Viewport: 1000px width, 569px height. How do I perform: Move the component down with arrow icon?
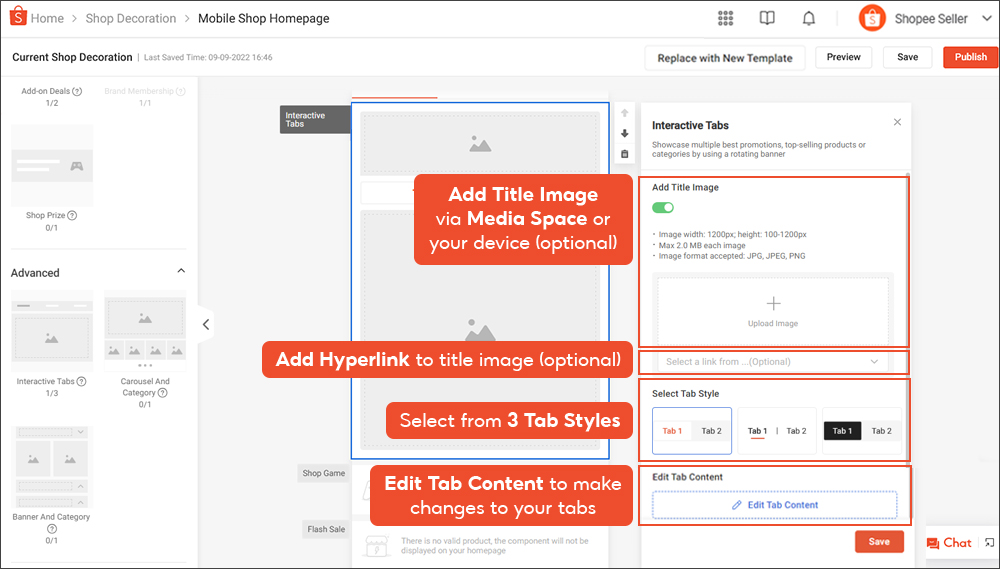coord(625,133)
